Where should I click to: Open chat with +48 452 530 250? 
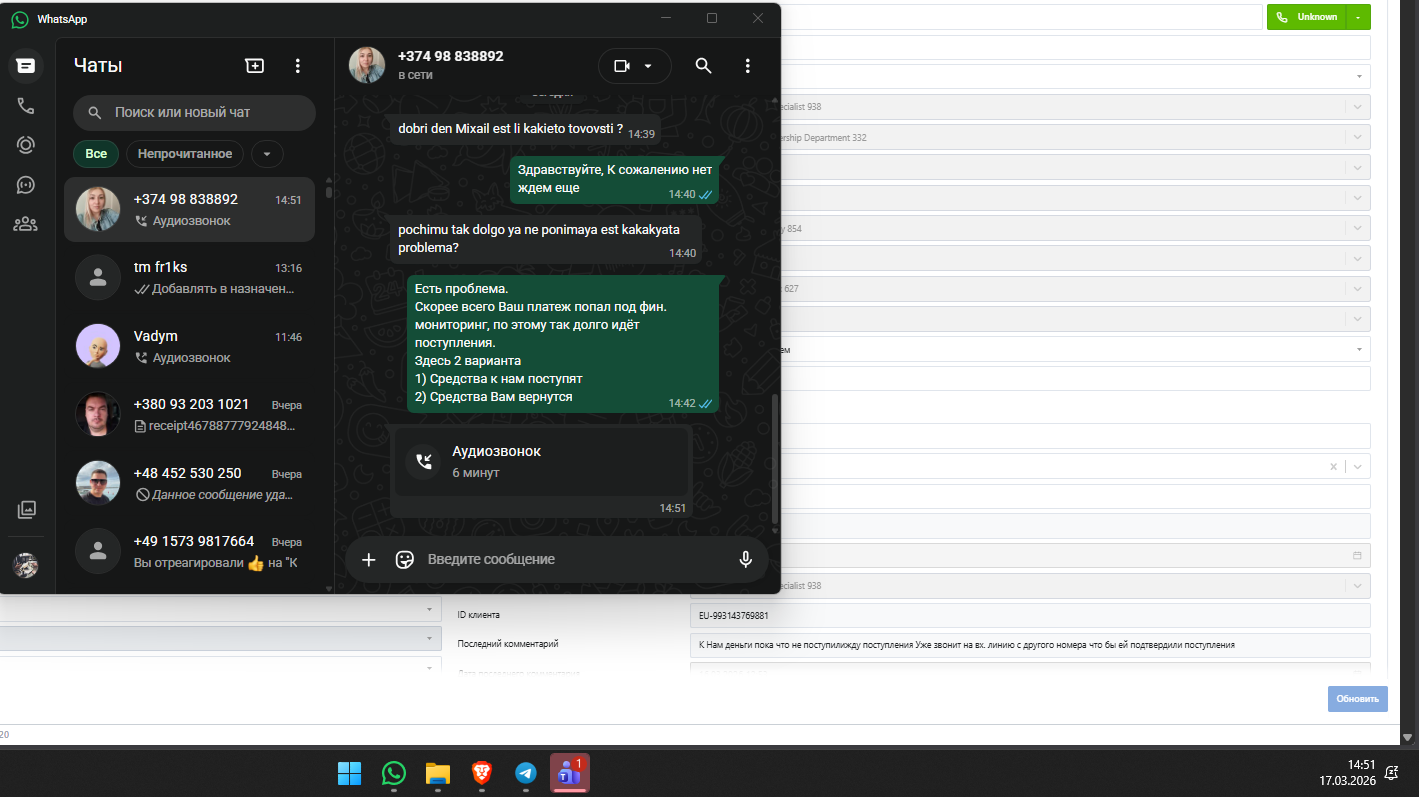189,482
